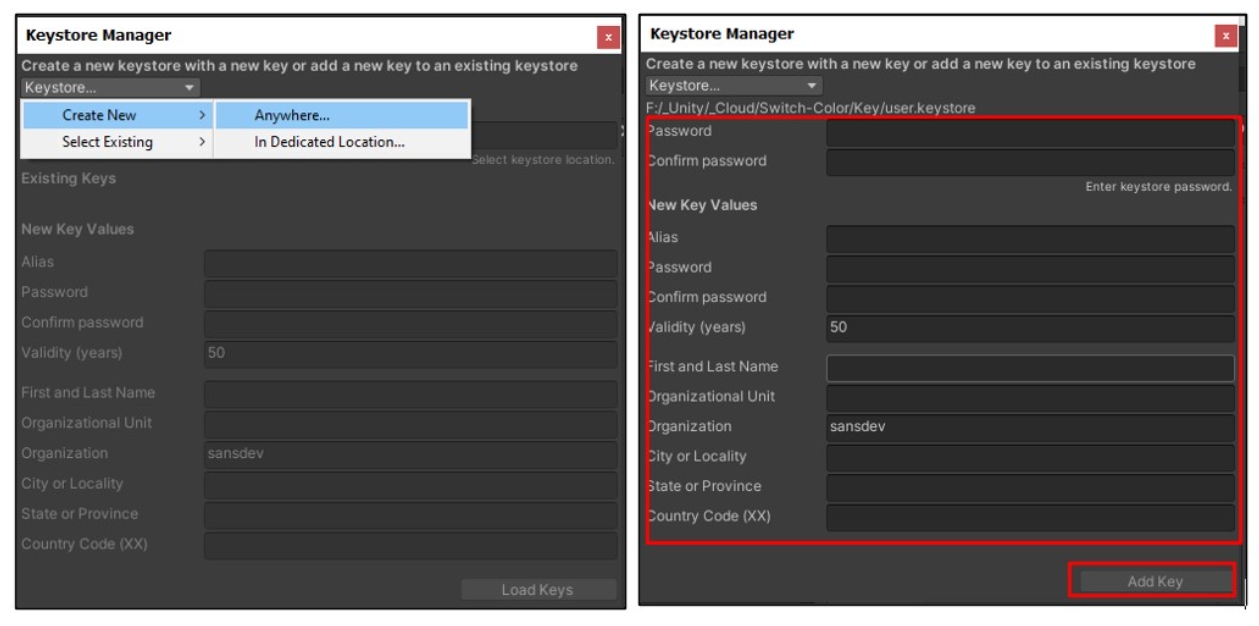This screenshot has height=626, width=1259.
Task: Open Keystore... dropdown above the user.keystore path
Action: (734, 86)
